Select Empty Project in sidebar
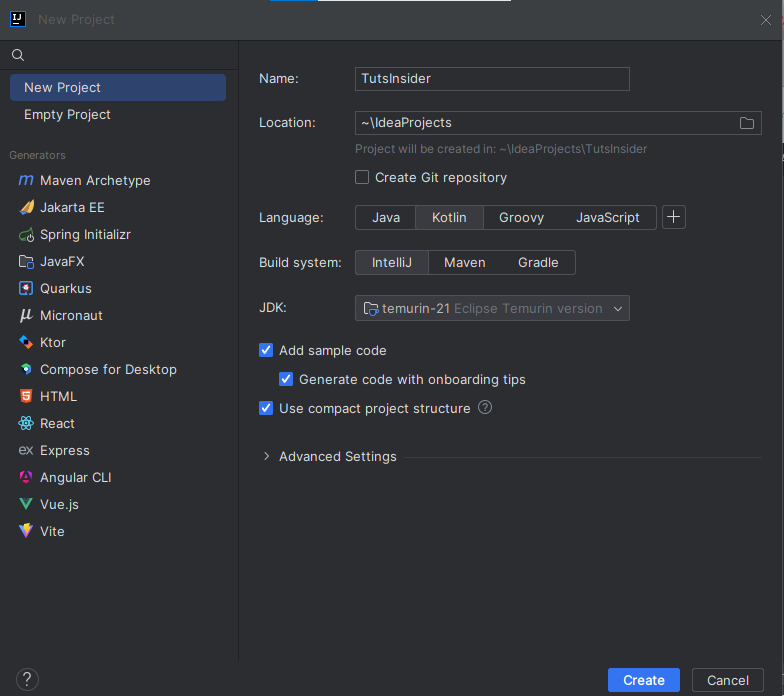This screenshot has width=784, height=696. coord(118,114)
